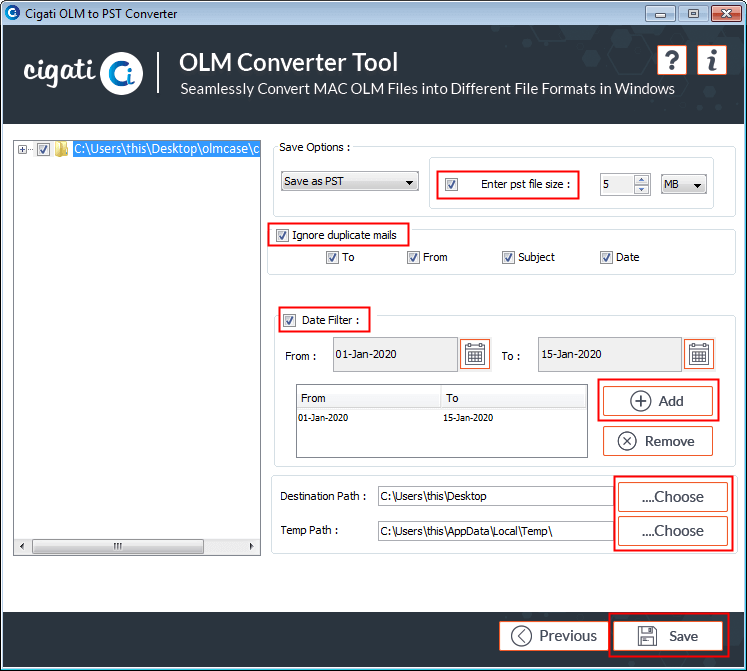
Task: Expand the olmcase folder tree node
Action: coord(22,149)
